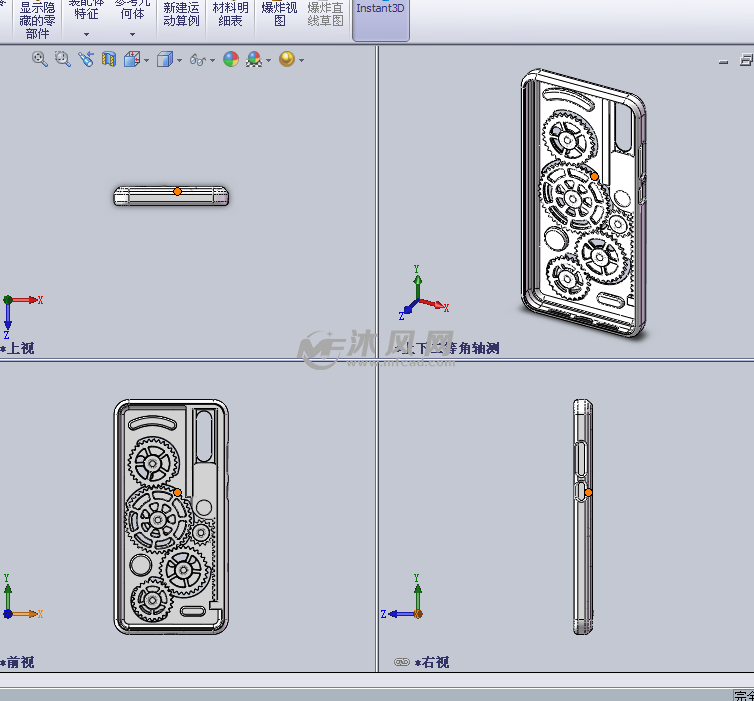Activate the Section View tool
Viewport: 754px width, 701px height.
click(109, 59)
